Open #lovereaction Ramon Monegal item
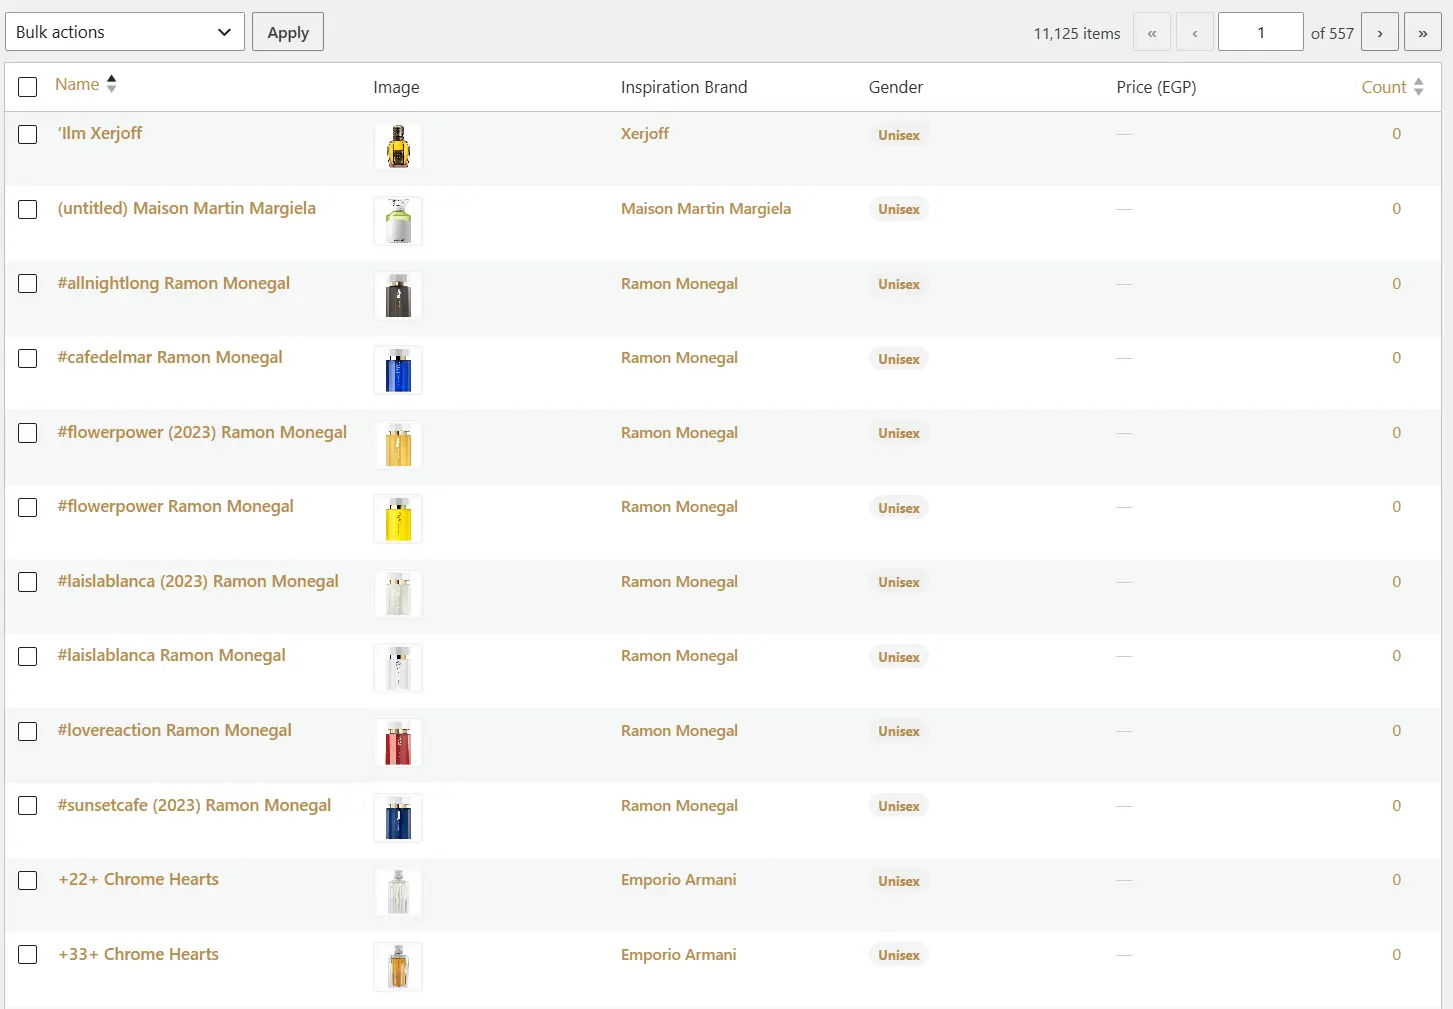This screenshot has height=1009, width=1453. pos(174,730)
